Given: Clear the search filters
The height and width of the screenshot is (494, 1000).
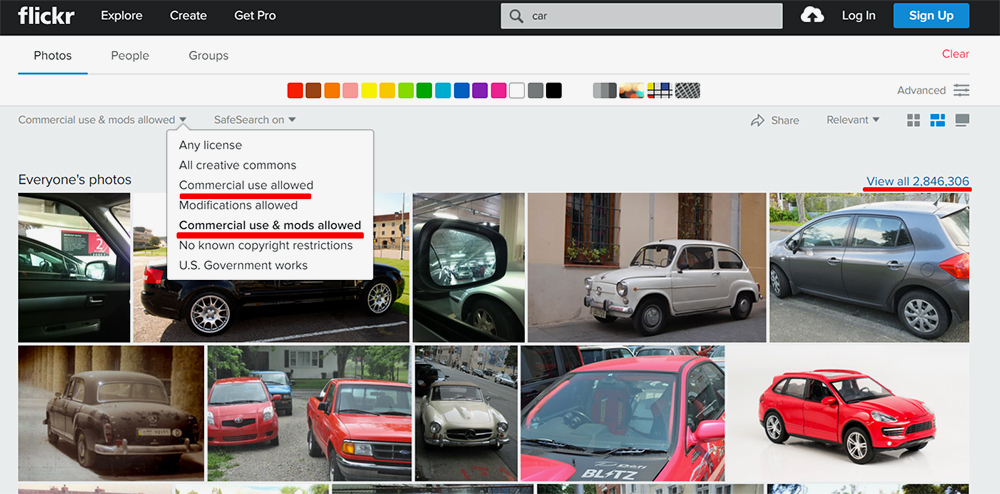Looking at the screenshot, I should point(955,54).
